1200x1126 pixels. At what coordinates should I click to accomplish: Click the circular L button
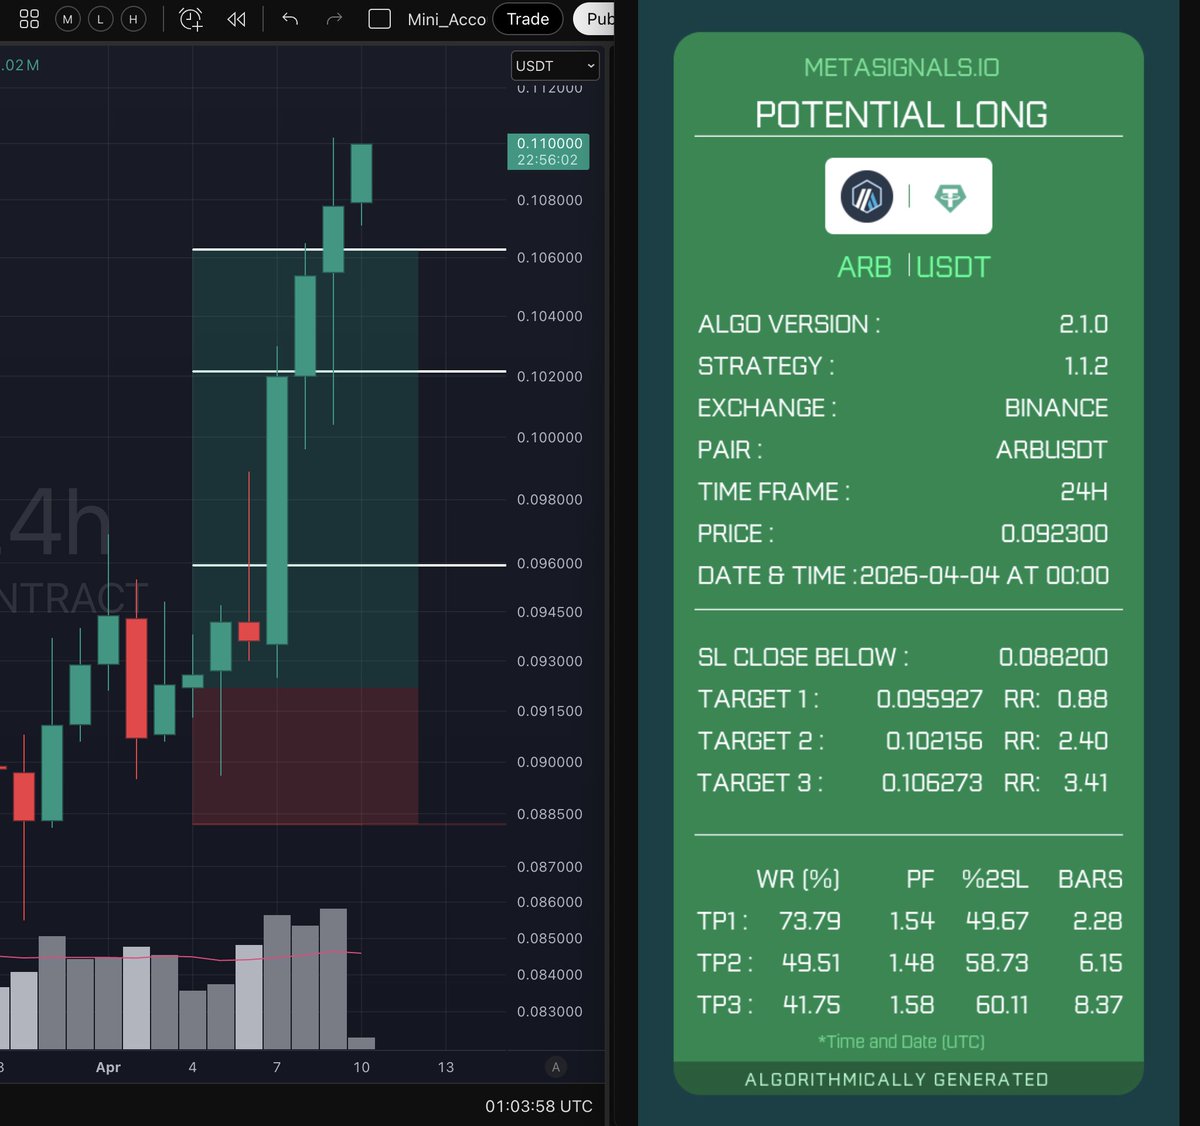(100, 19)
